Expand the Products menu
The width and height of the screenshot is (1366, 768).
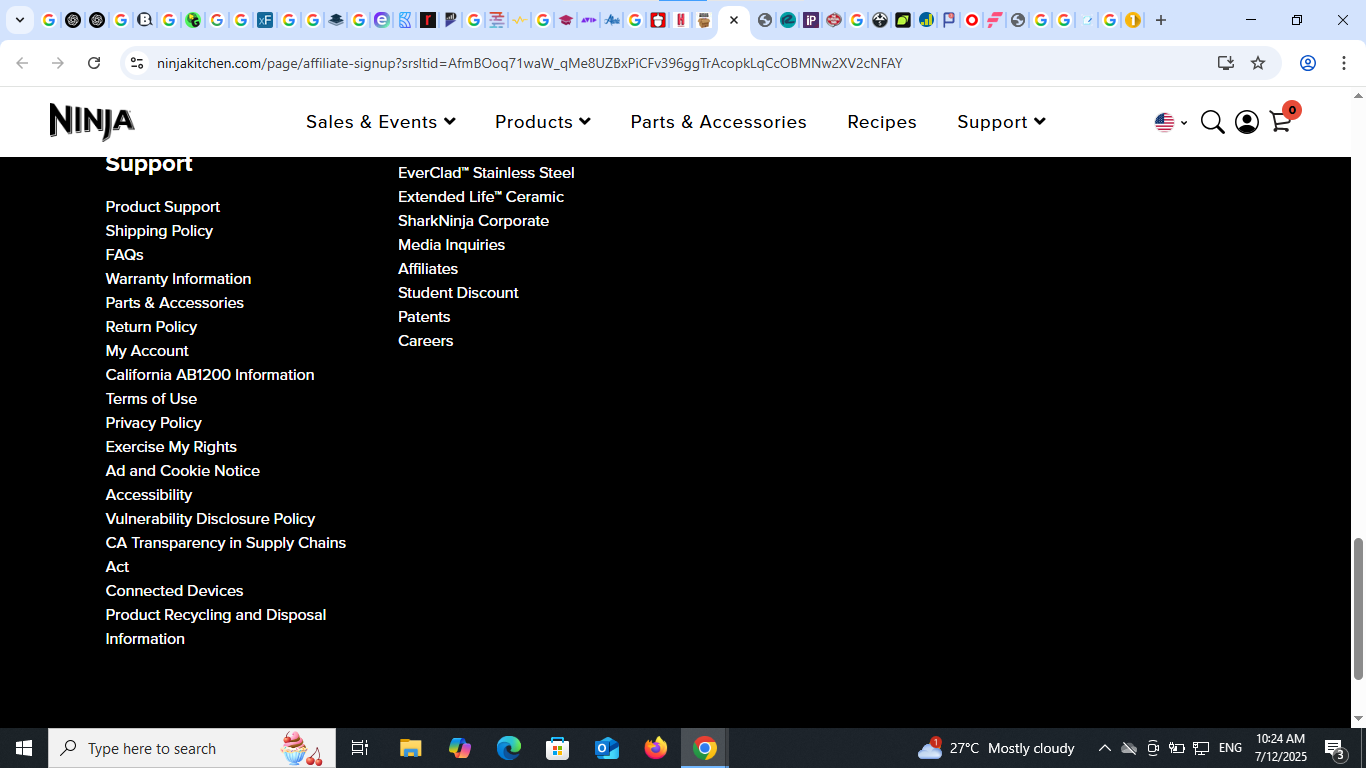(x=543, y=122)
